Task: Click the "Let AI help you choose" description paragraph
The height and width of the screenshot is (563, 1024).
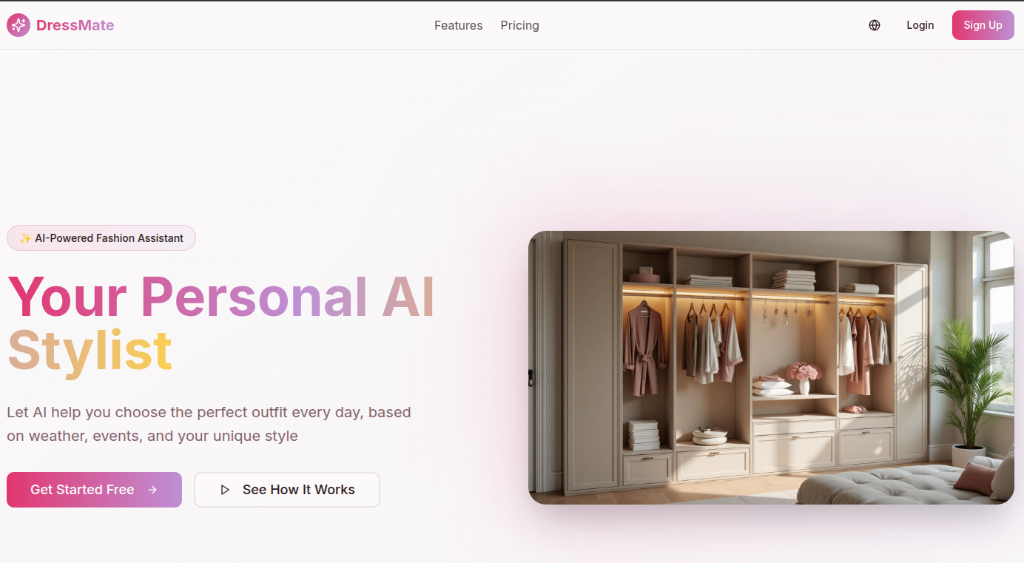Action: pyautogui.click(x=209, y=424)
